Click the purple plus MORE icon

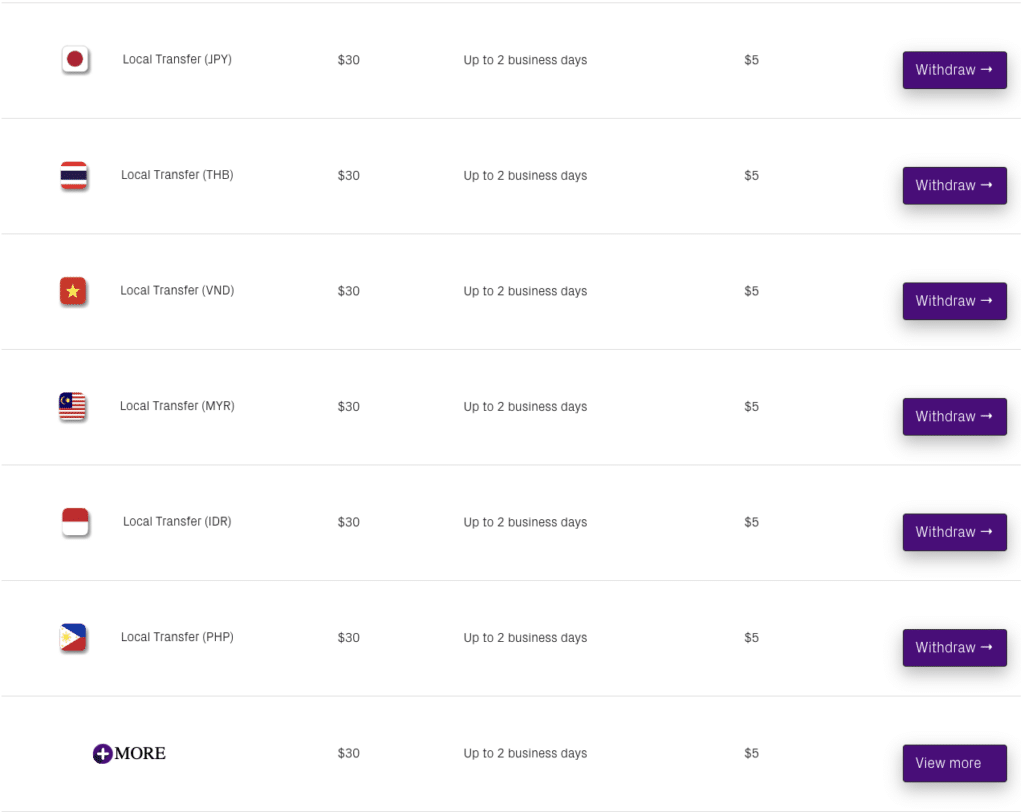[103, 753]
